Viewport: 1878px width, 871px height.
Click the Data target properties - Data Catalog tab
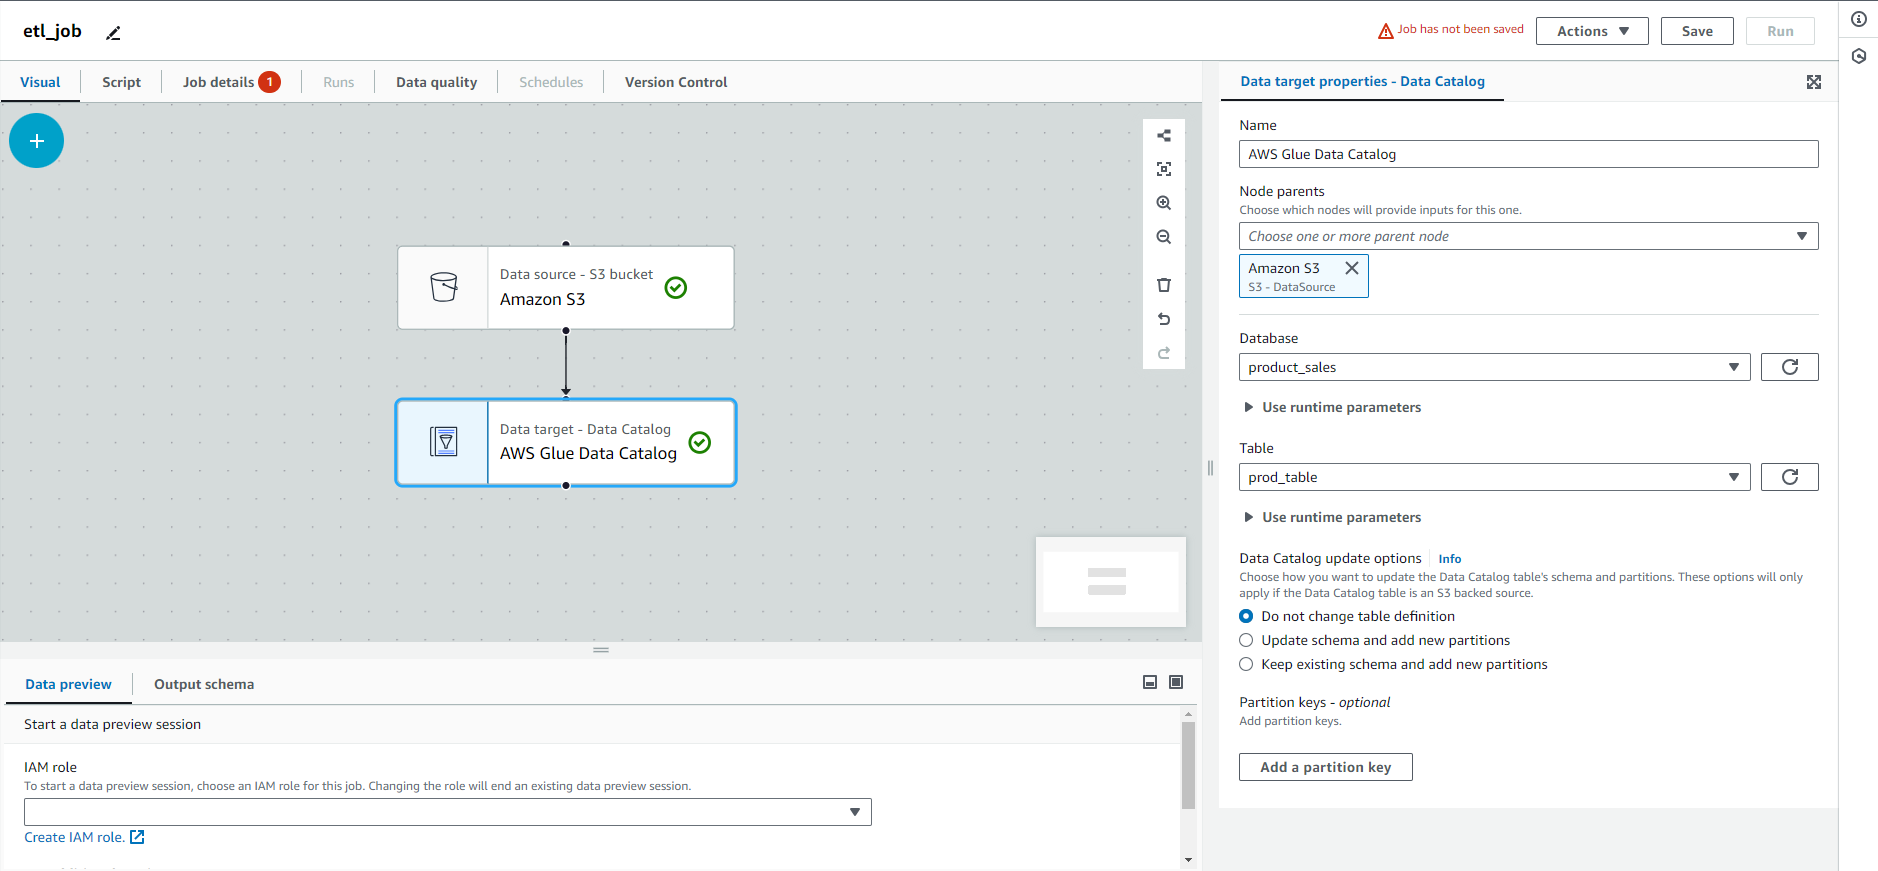[x=1362, y=81]
